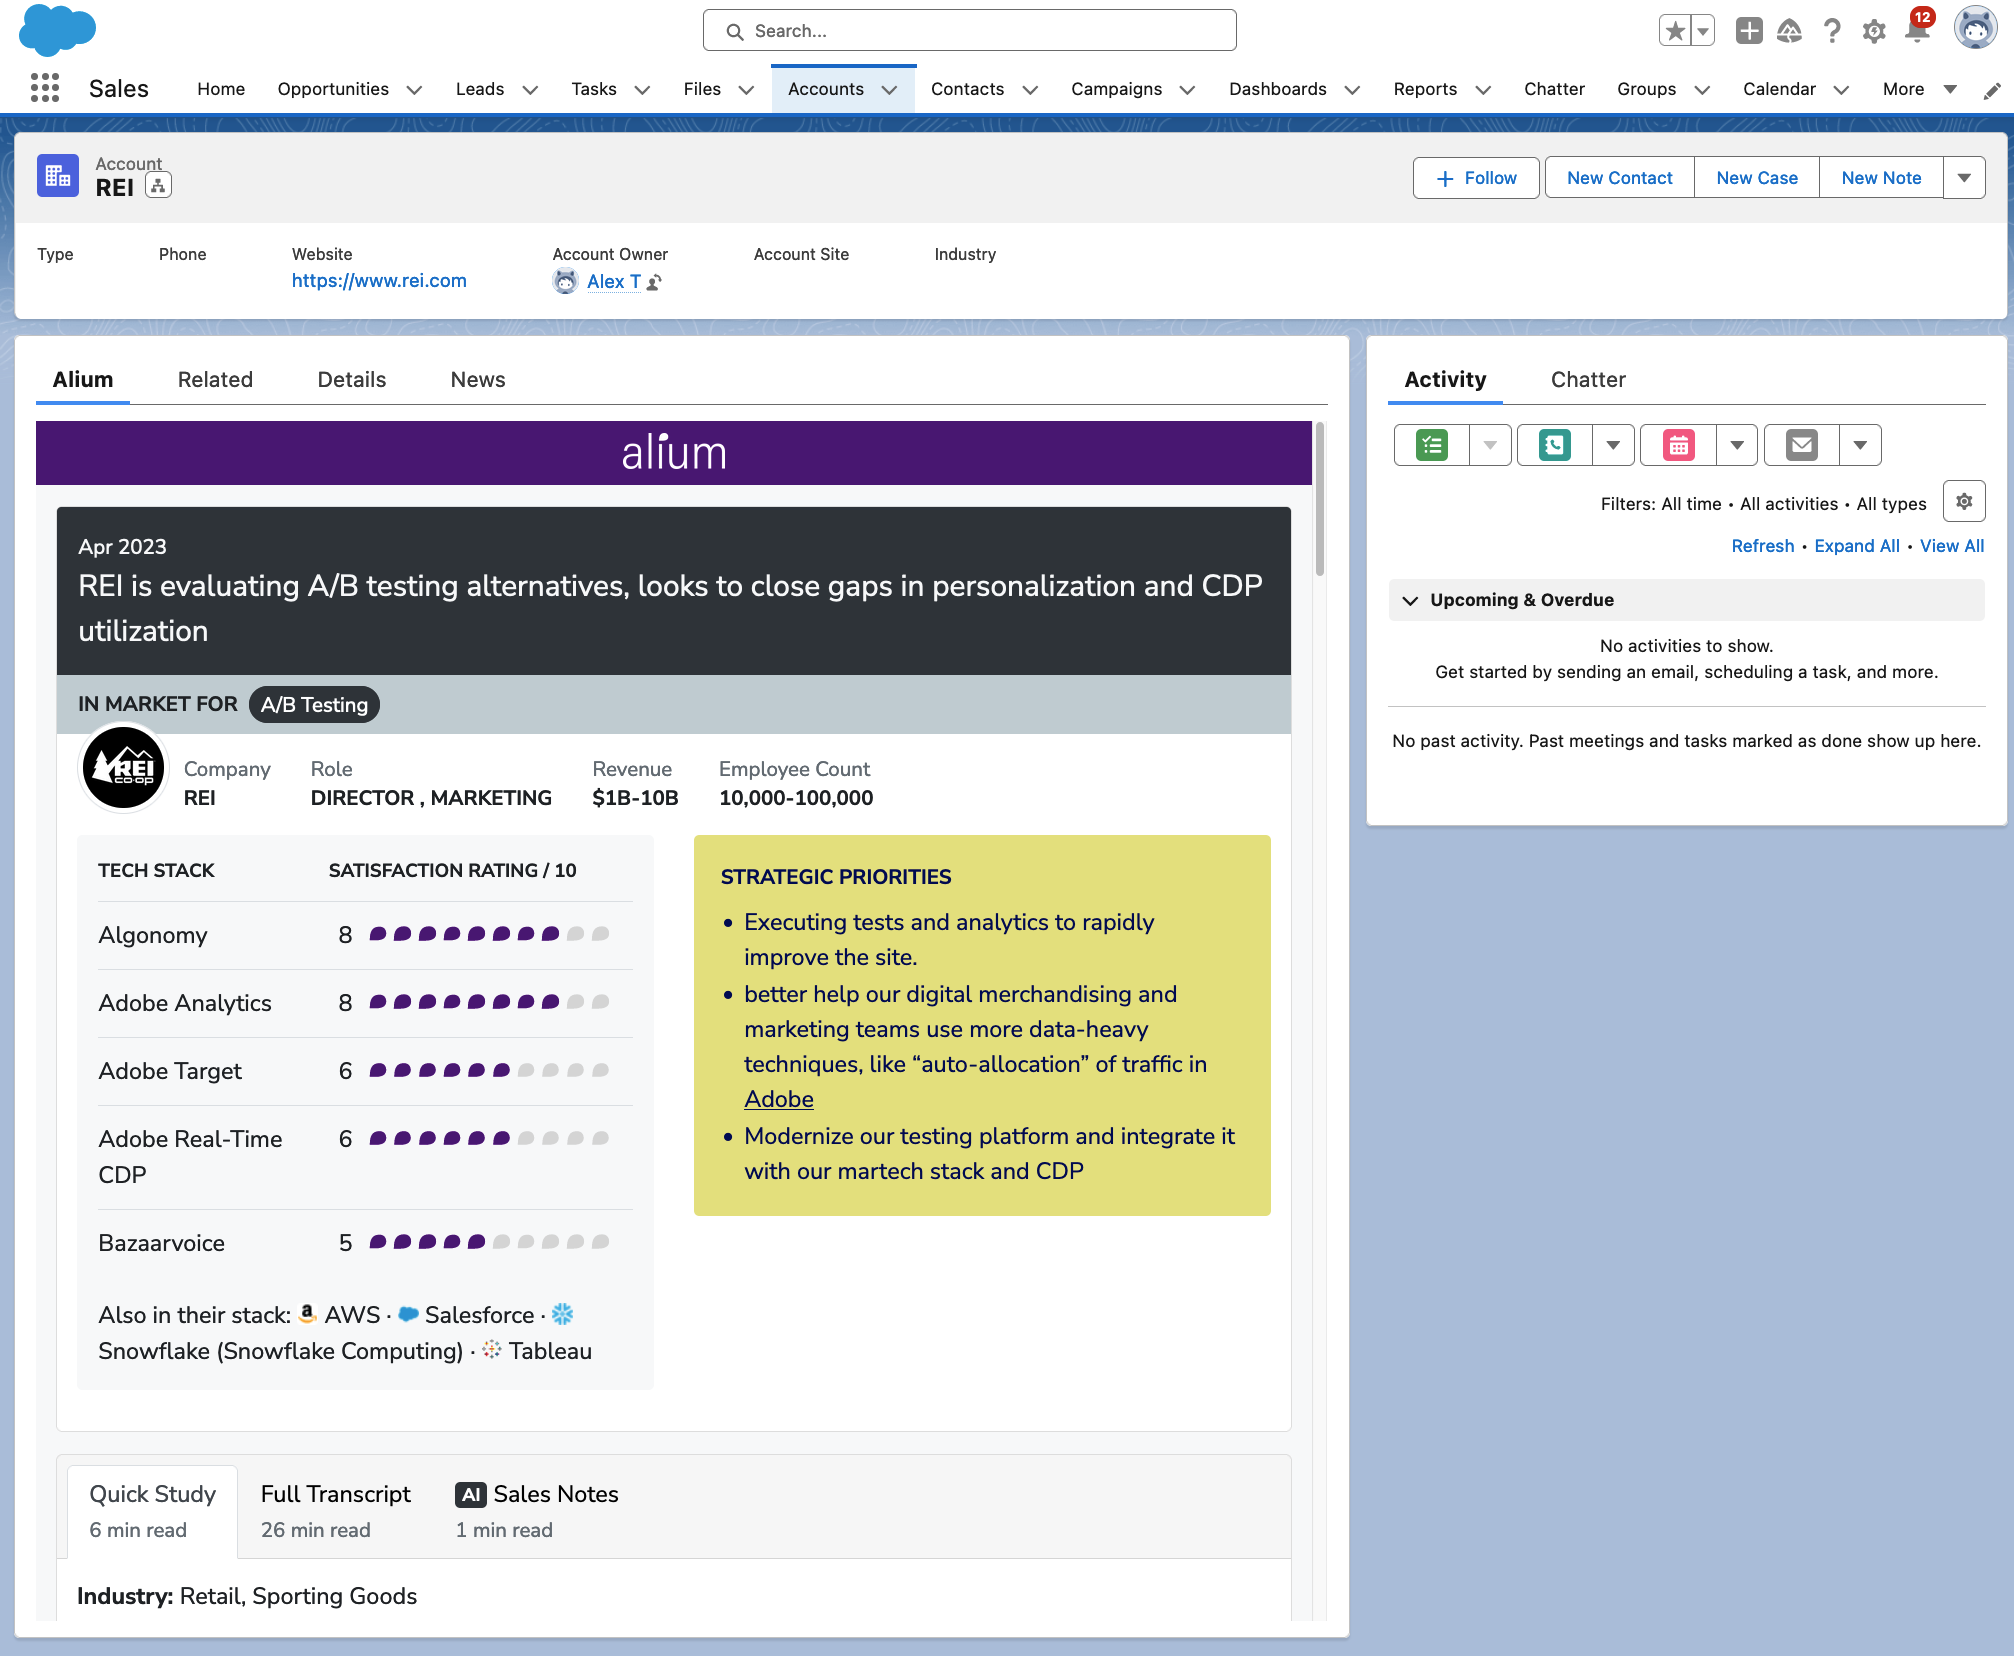Screen dimensions: 2014x1656
Task: Open the More navigation menu
Action: pos(1919,89)
